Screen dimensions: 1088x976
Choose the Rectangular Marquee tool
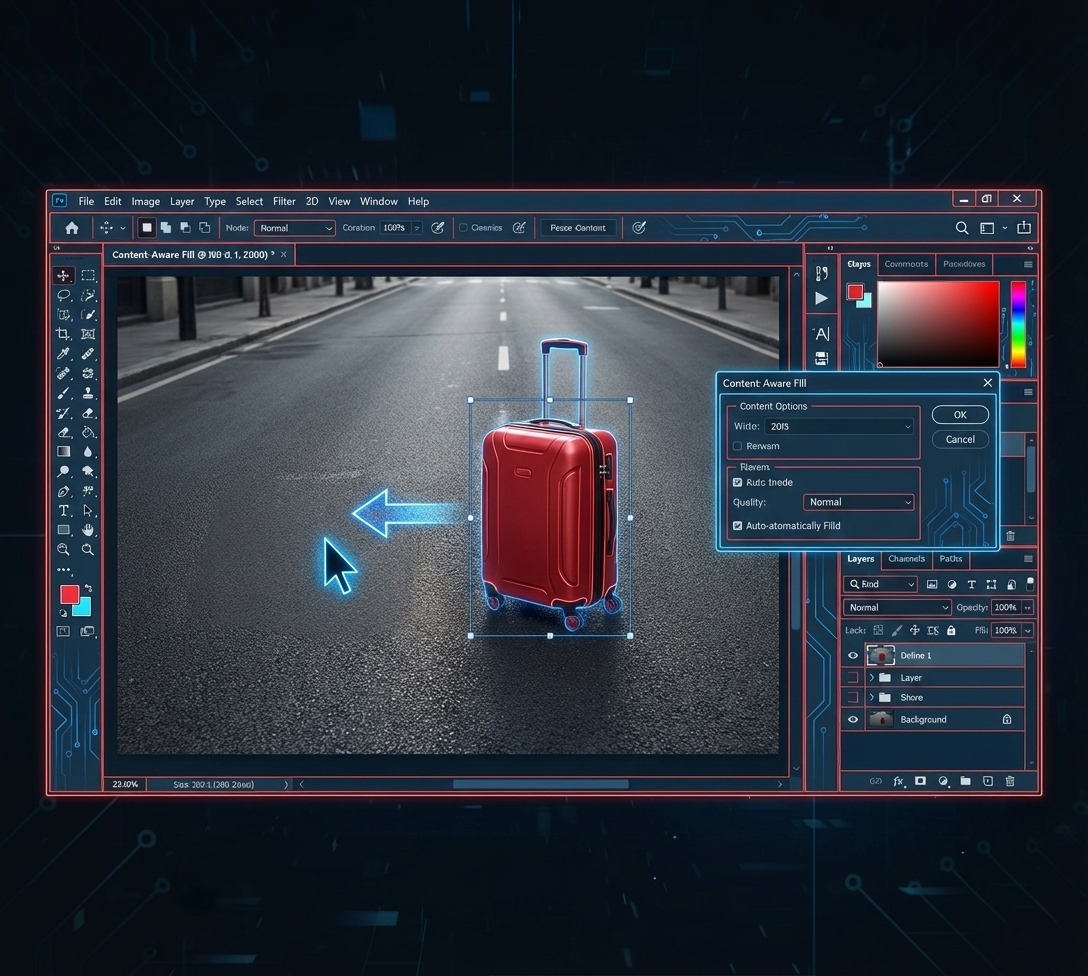click(88, 275)
